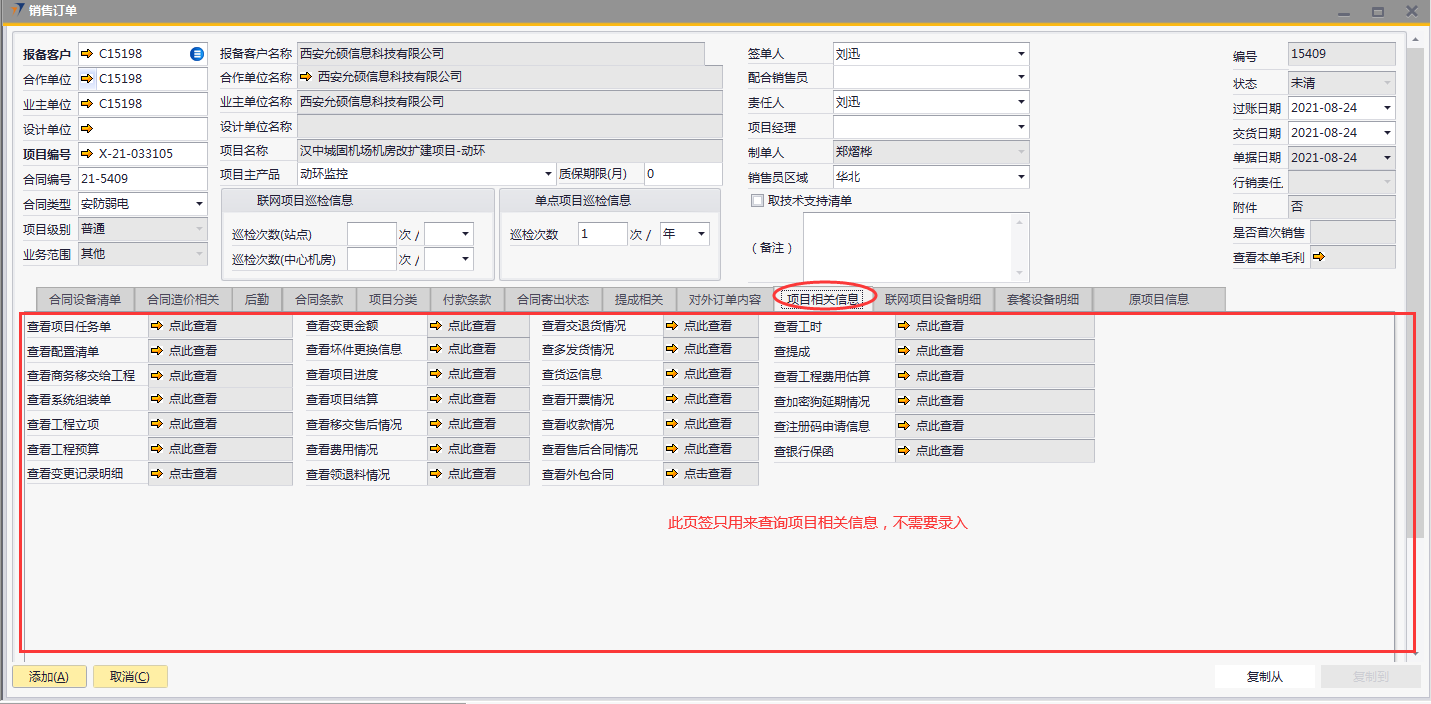
Task: Tick the 取技术支持清单 checkbox
Action: click(x=757, y=200)
